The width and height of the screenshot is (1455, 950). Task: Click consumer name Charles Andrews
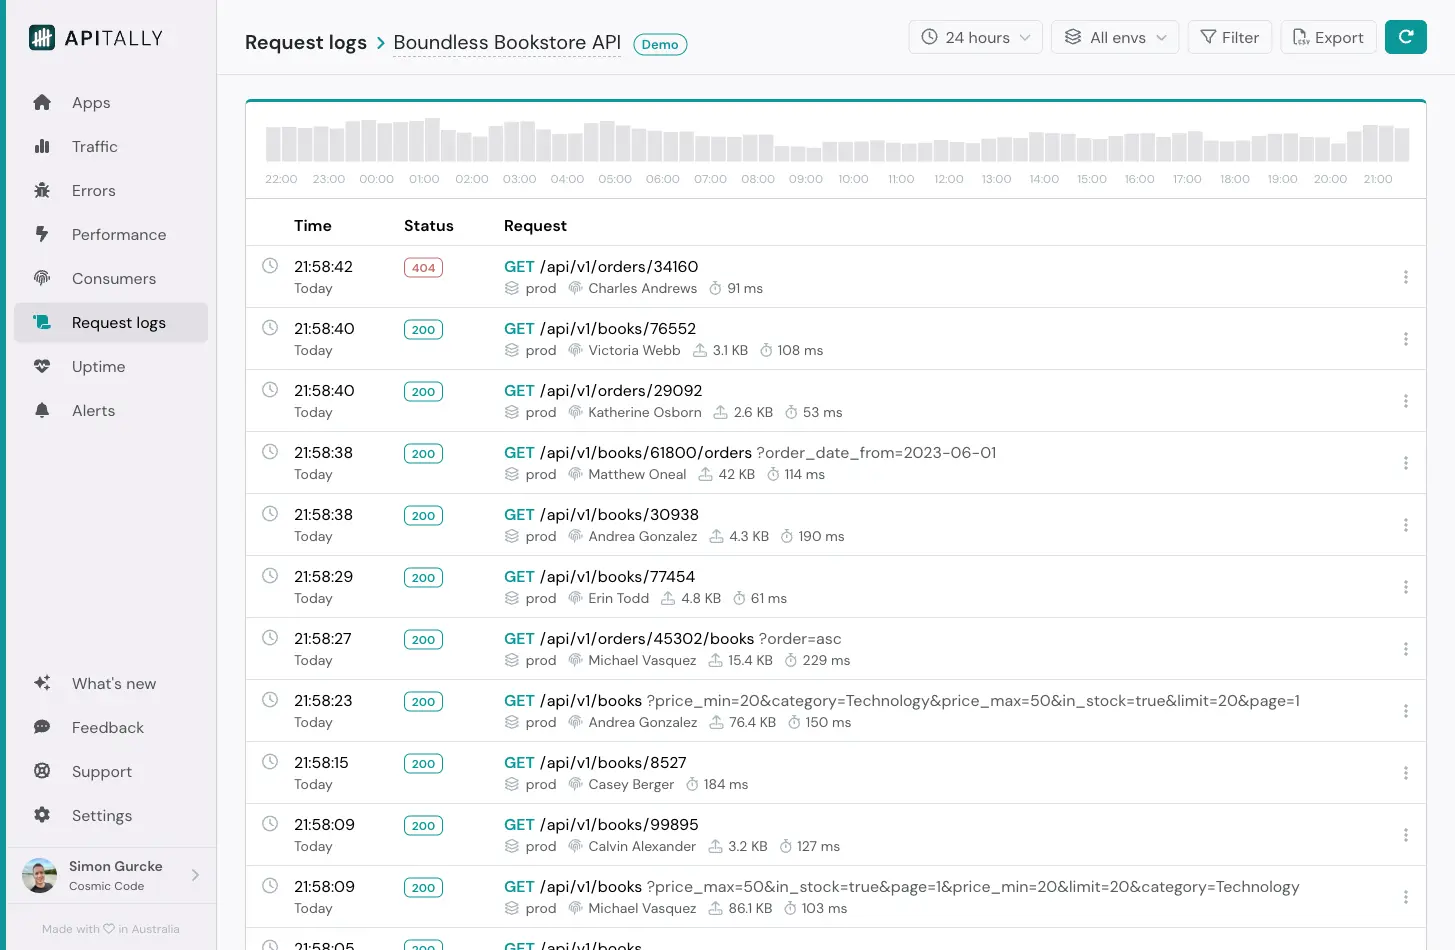tap(642, 289)
